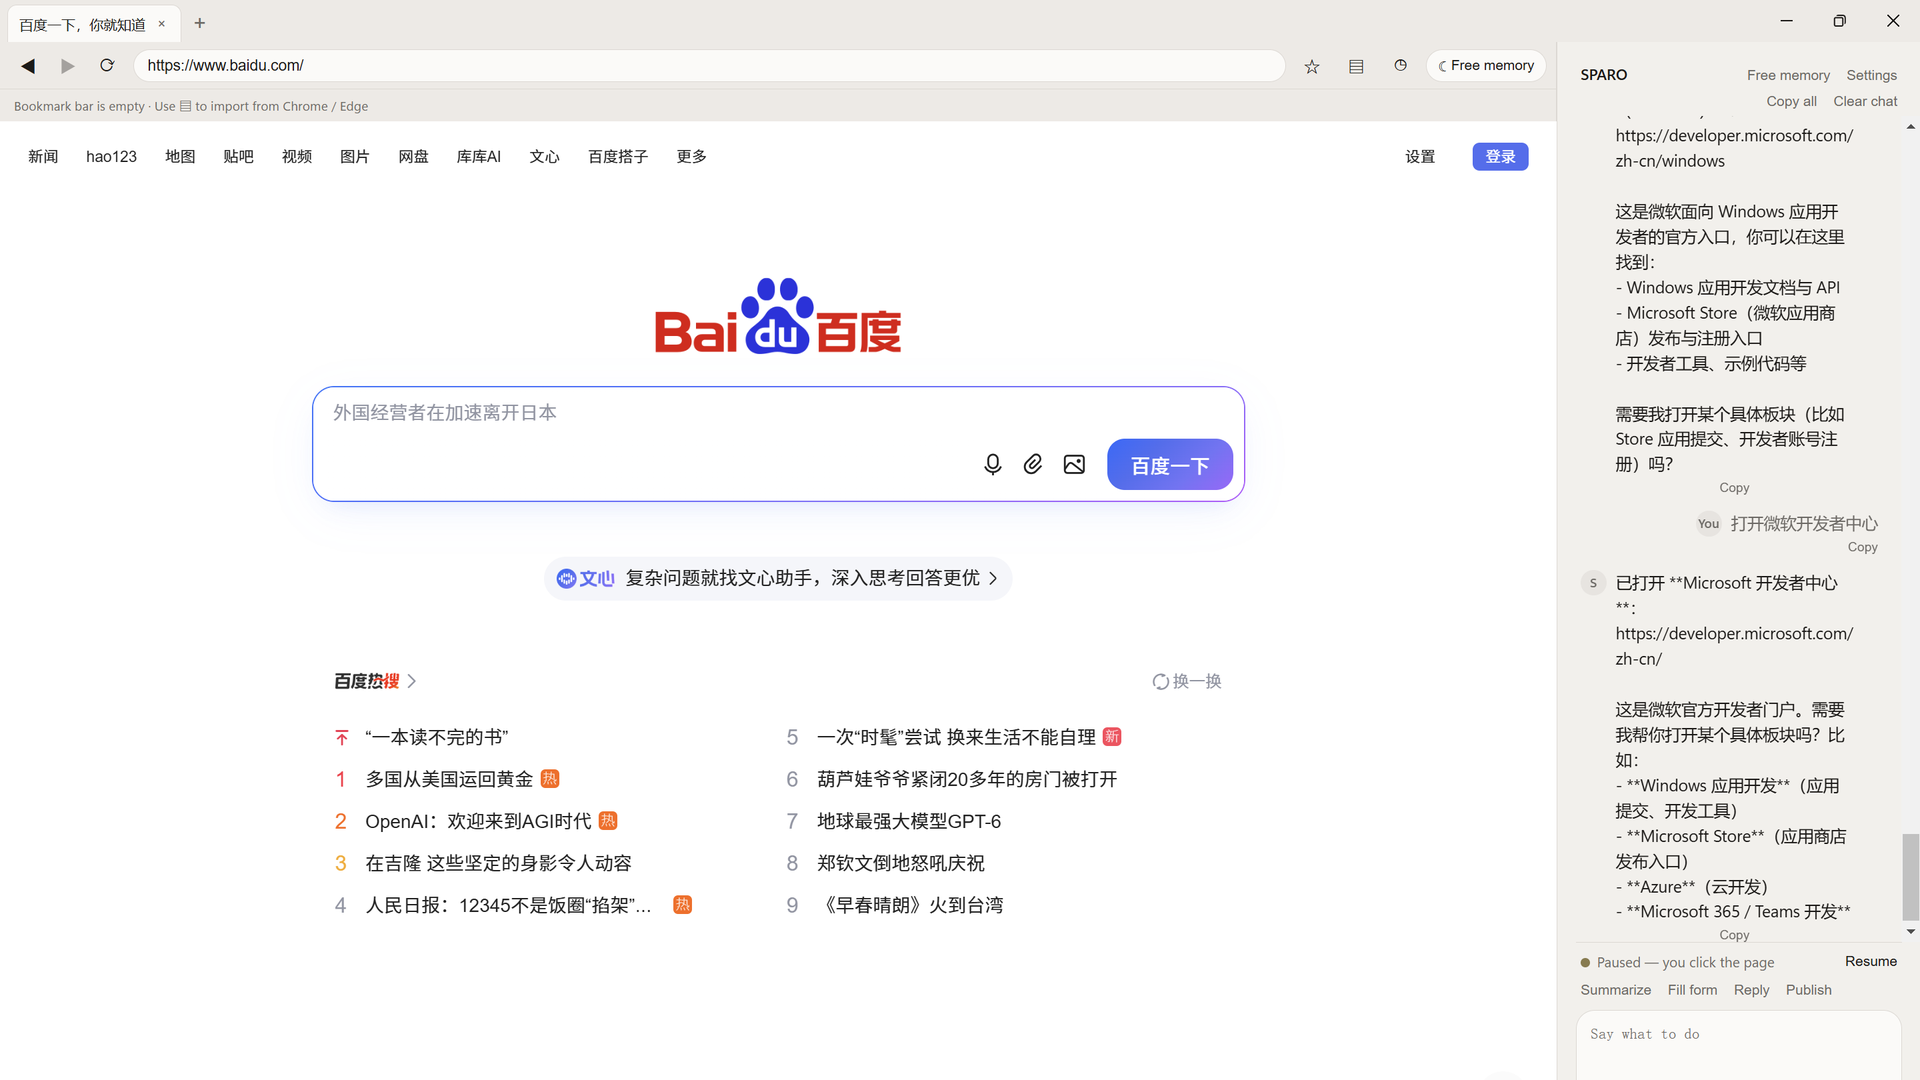Image resolution: width=1920 pixels, height=1080 pixels.
Task: Open the history clock icon
Action: (x=1400, y=66)
